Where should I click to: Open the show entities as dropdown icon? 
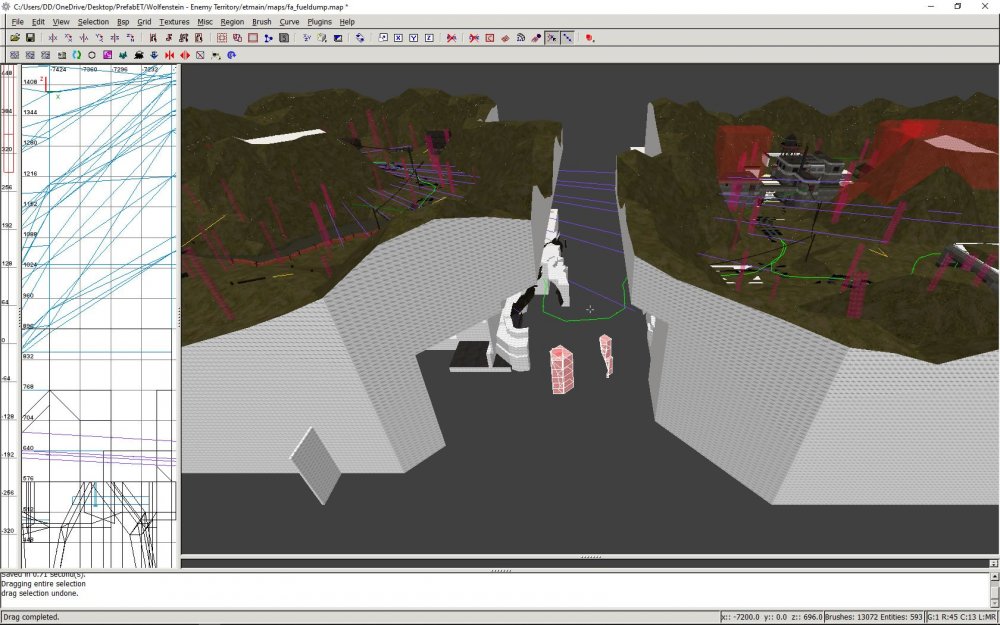pyautogui.click(x=589, y=38)
